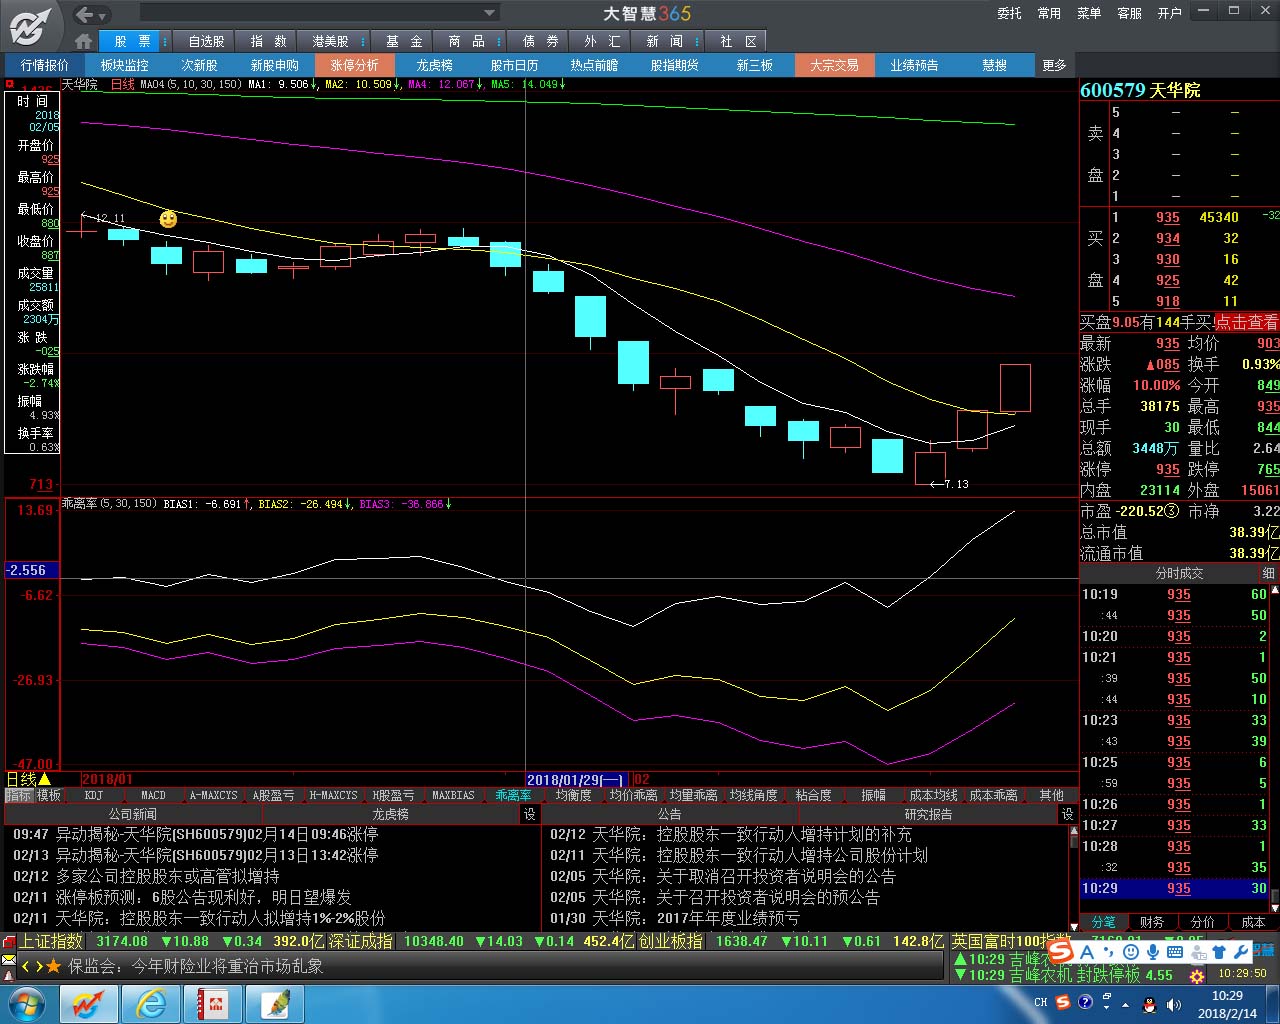The height and width of the screenshot is (1024, 1280).
Task: Open the Windows Start menu
Action: [x=27, y=1003]
